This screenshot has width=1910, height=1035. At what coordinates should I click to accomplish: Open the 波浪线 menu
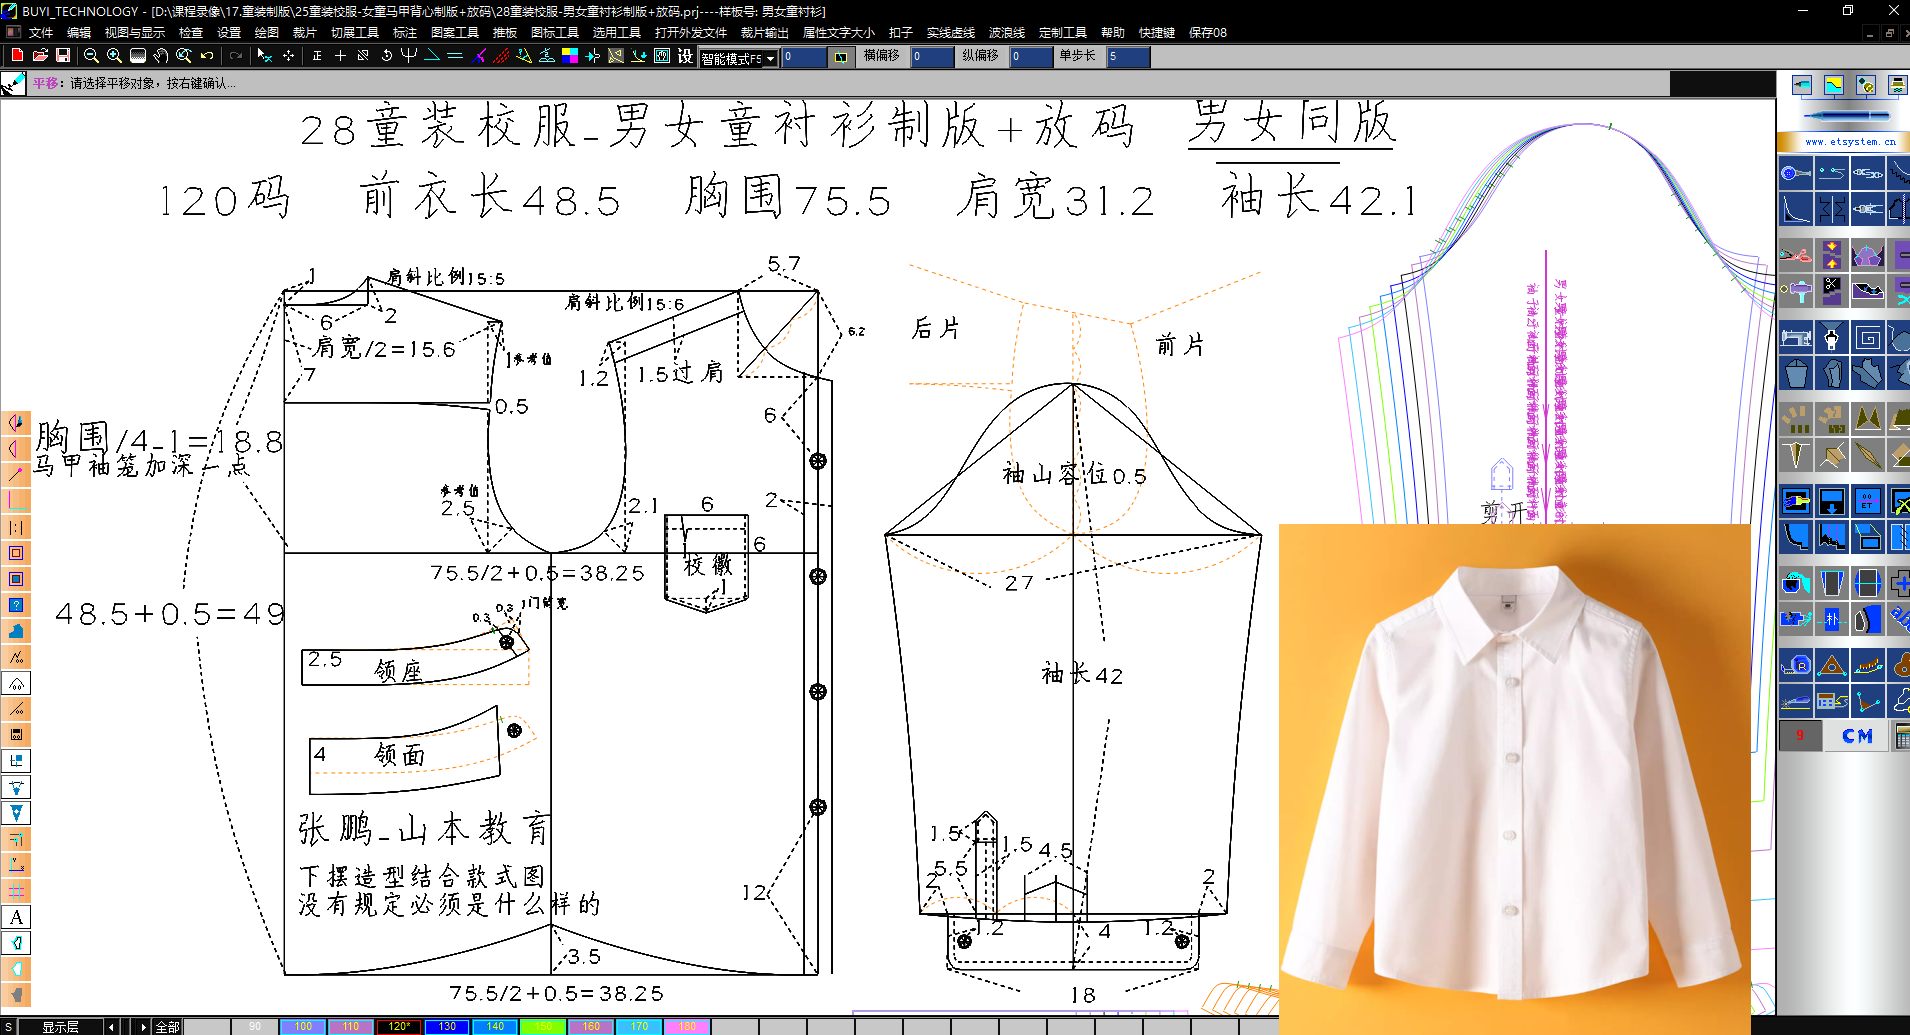click(1007, 33)
